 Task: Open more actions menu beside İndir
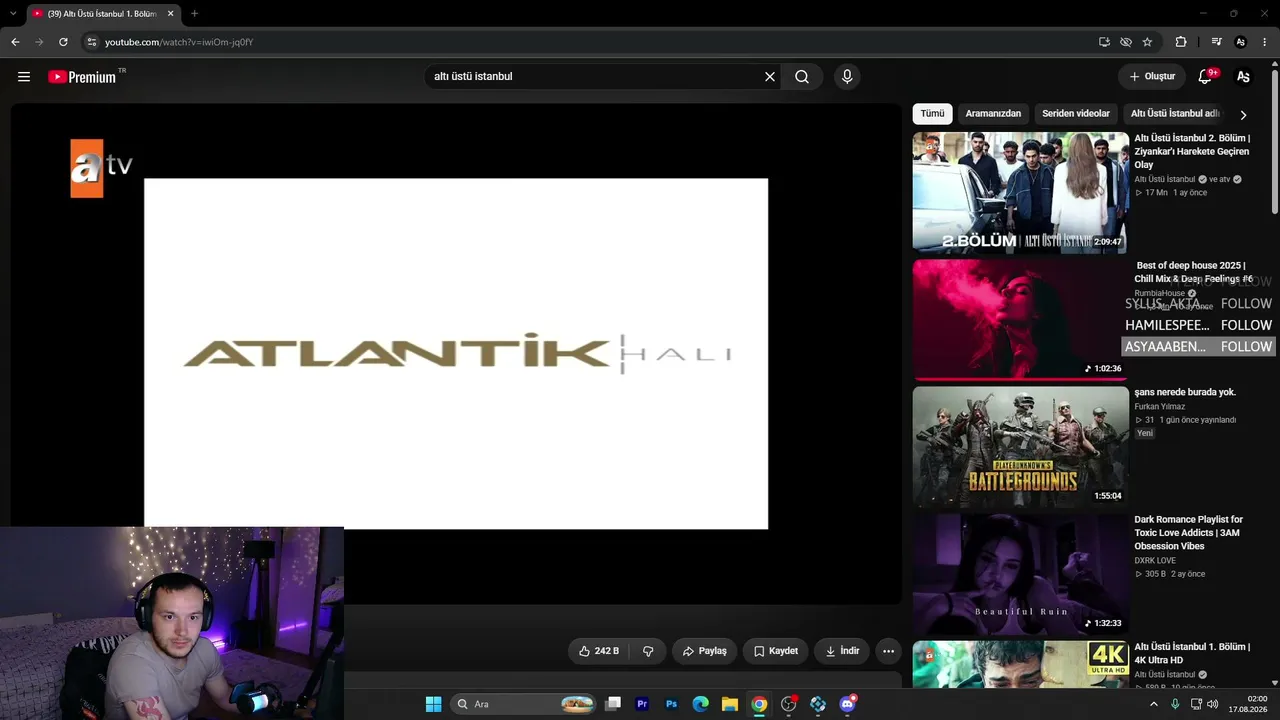tap(888, 651)
